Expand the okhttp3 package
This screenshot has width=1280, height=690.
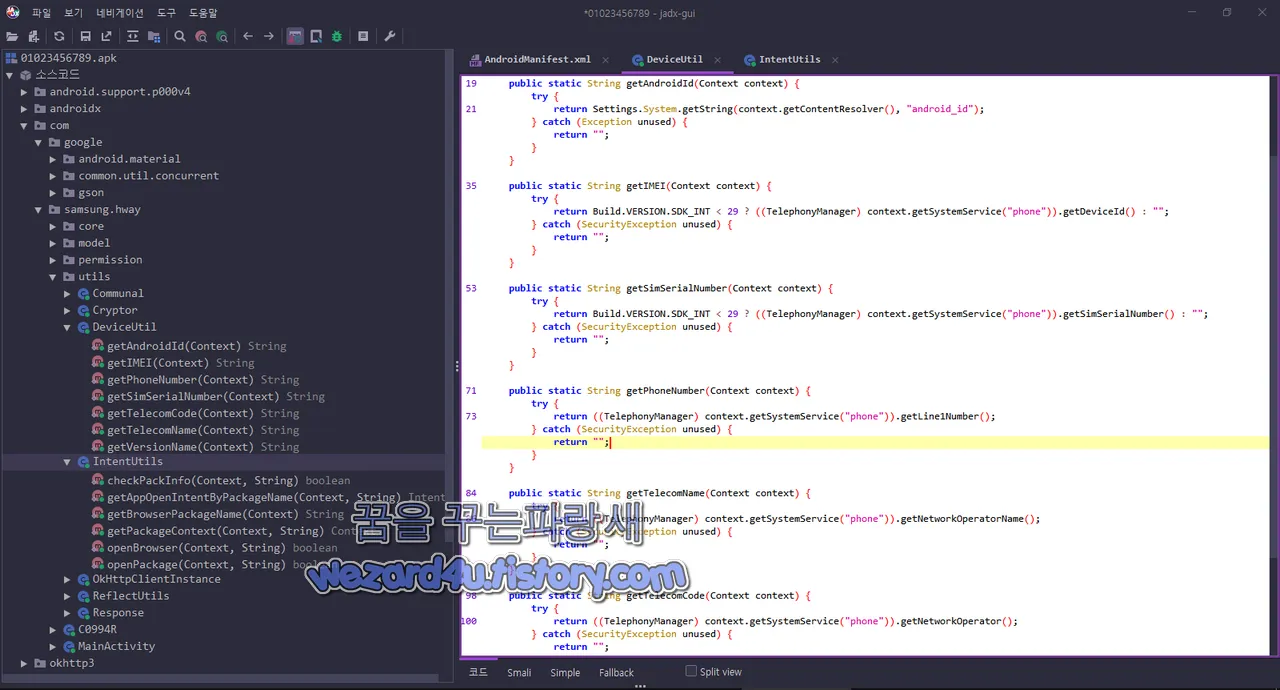(25, 663)
